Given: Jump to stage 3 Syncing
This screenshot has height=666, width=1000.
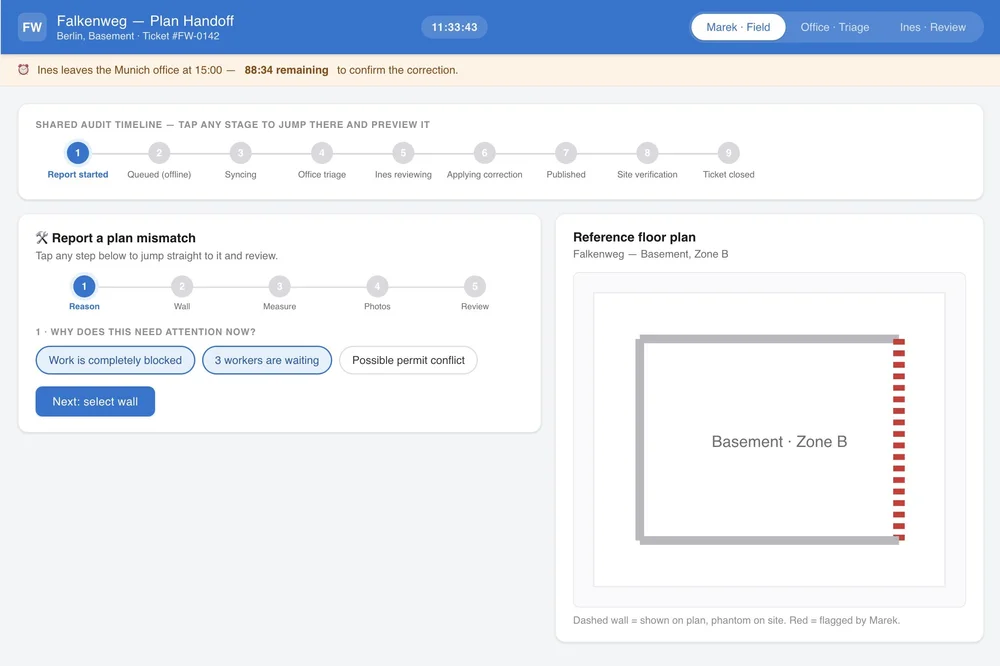Looking at the screenshot, I should click(240, 153).
